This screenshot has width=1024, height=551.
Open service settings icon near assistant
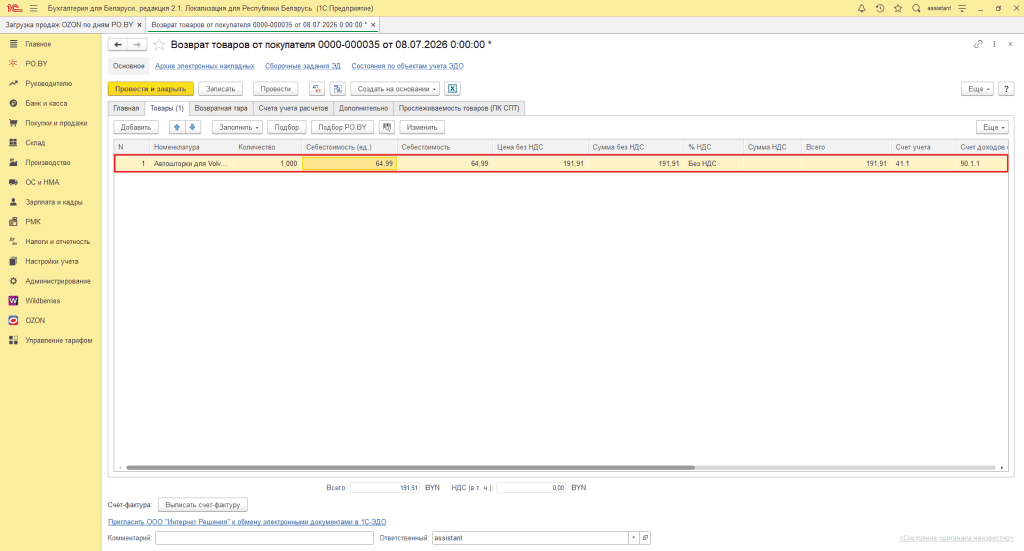tap(962, 8)
